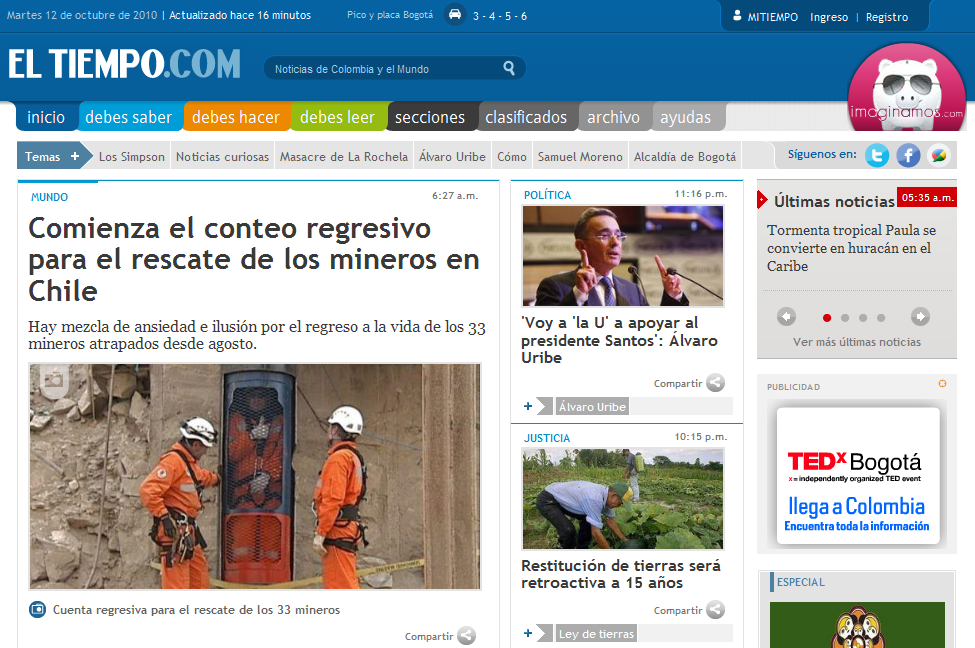Open Voy a 'la U' Uribe headline

[x=619, y=340]
